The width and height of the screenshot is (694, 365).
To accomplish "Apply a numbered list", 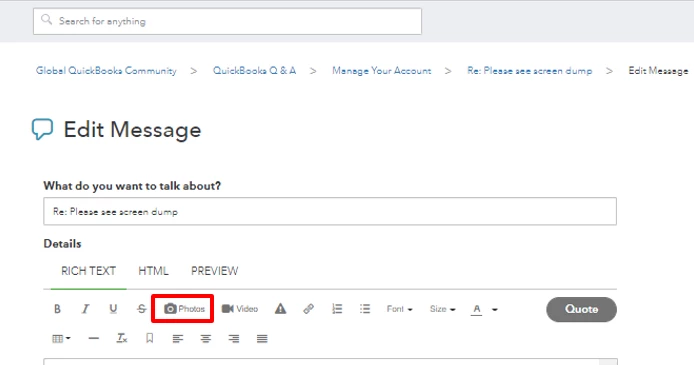I will click(337, 309).
